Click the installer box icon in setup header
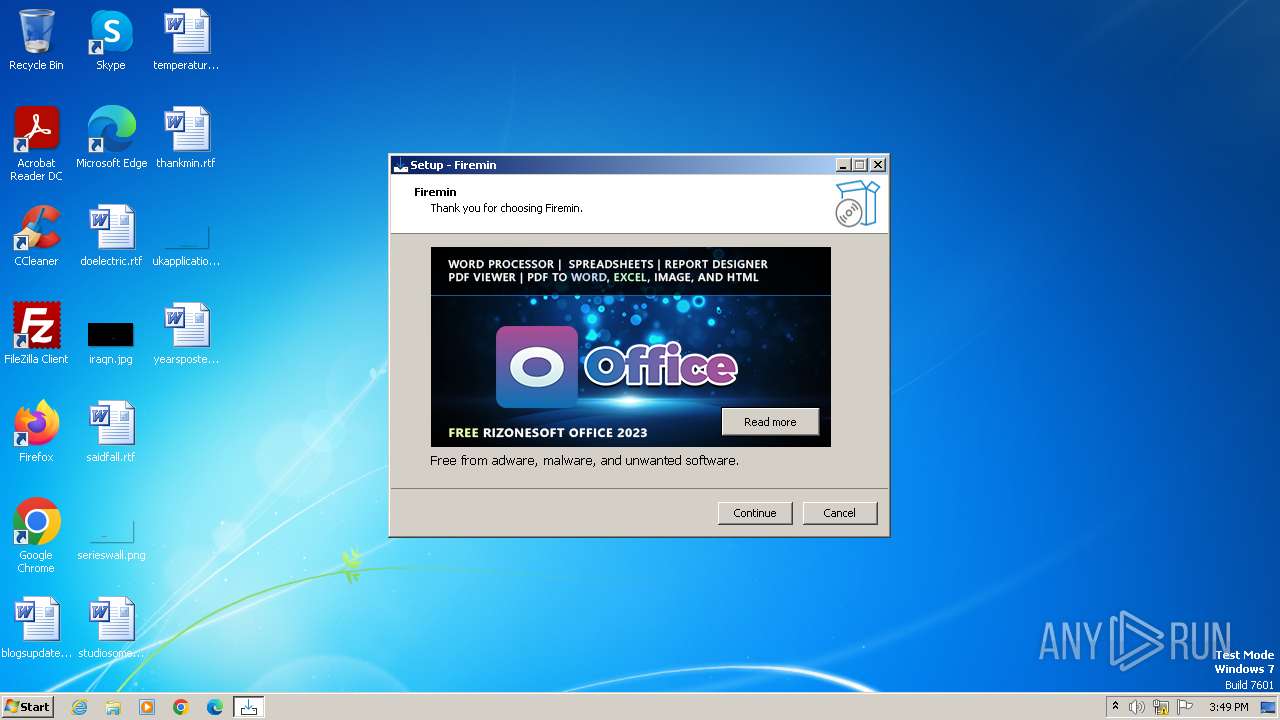 click(x=857, y=203)
